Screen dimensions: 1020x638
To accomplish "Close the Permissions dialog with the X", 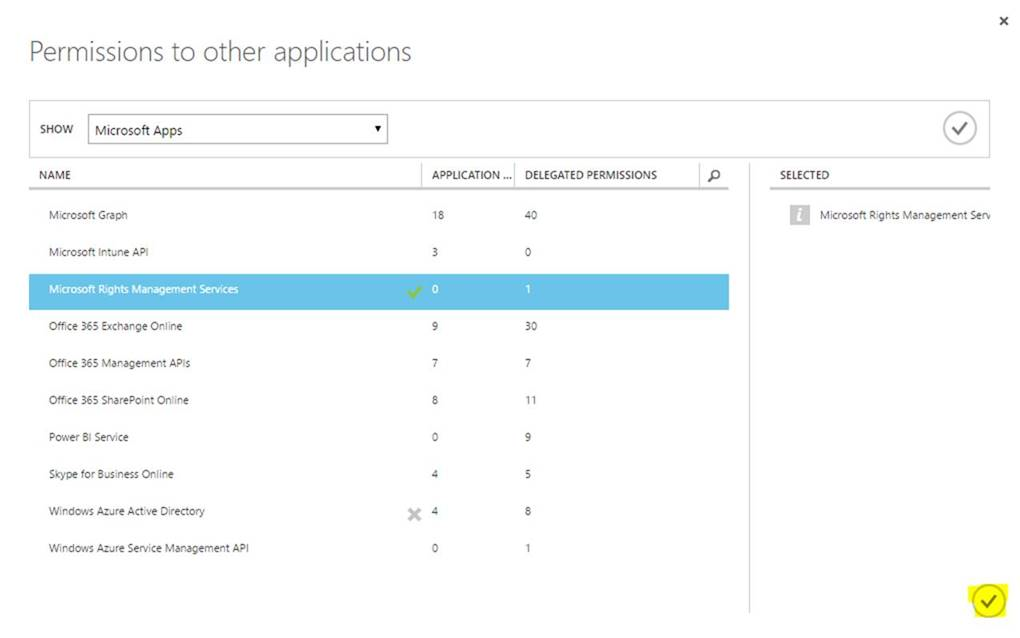I will pyautogui.click(x=1003, y=21).
